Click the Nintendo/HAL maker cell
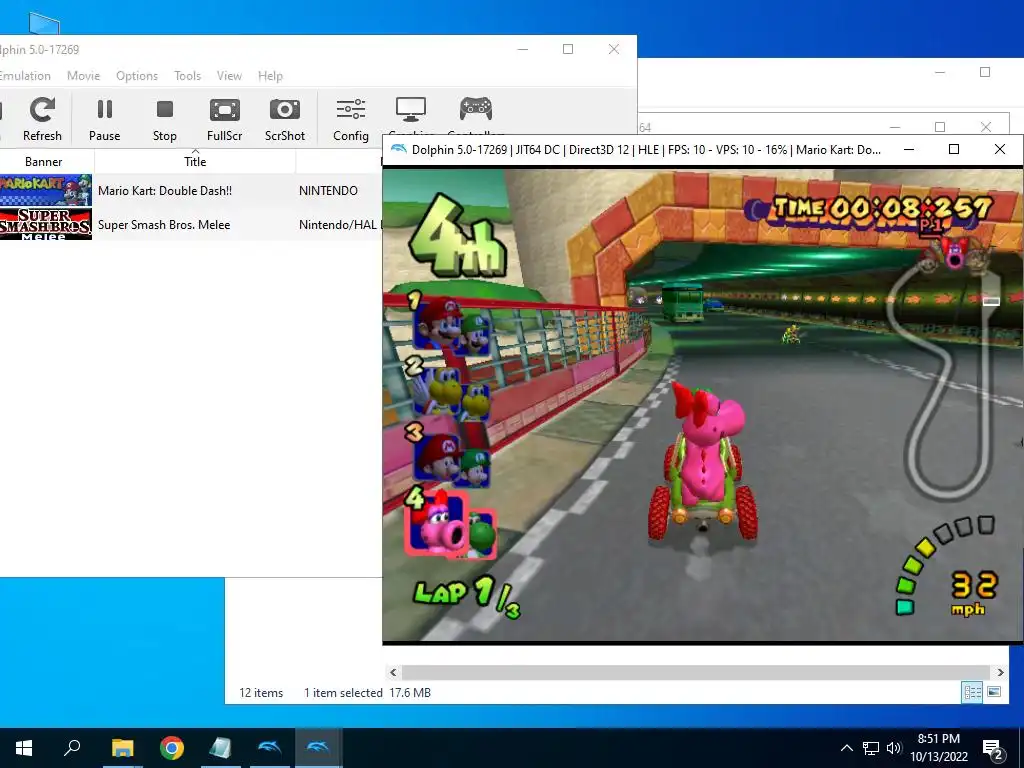The height and width of the screenshot is (768, 1024). (x=340, y=225)
